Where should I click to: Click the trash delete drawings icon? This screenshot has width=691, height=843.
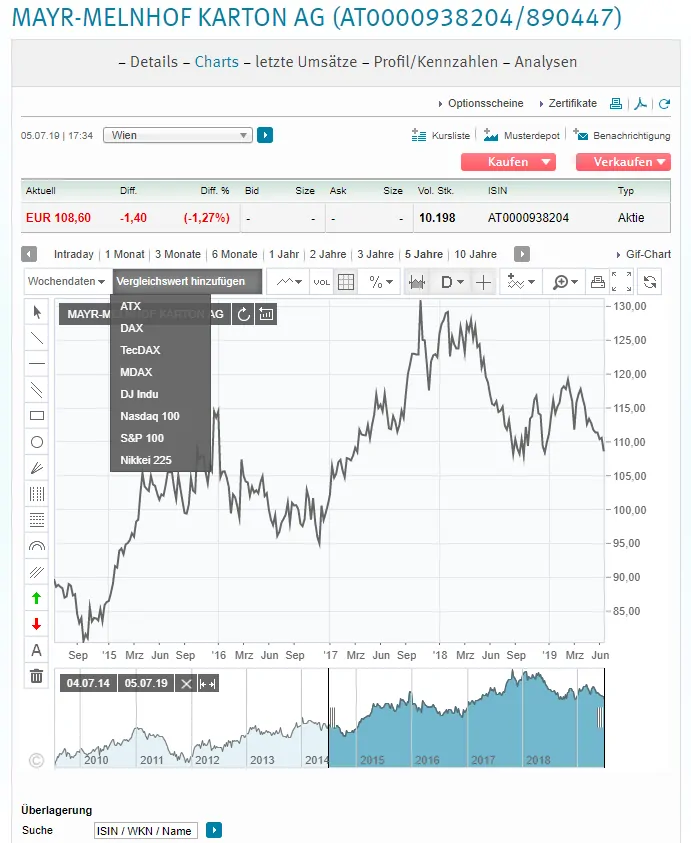point(37,676)
